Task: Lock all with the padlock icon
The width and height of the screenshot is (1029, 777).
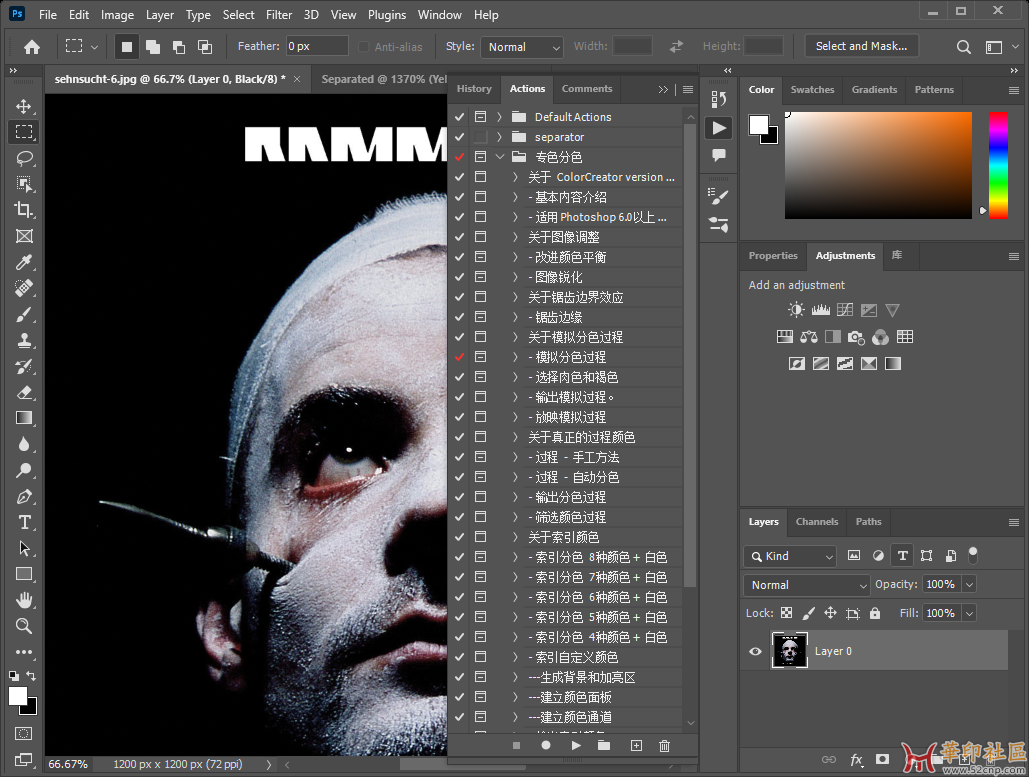Action: tap(875, 613)
